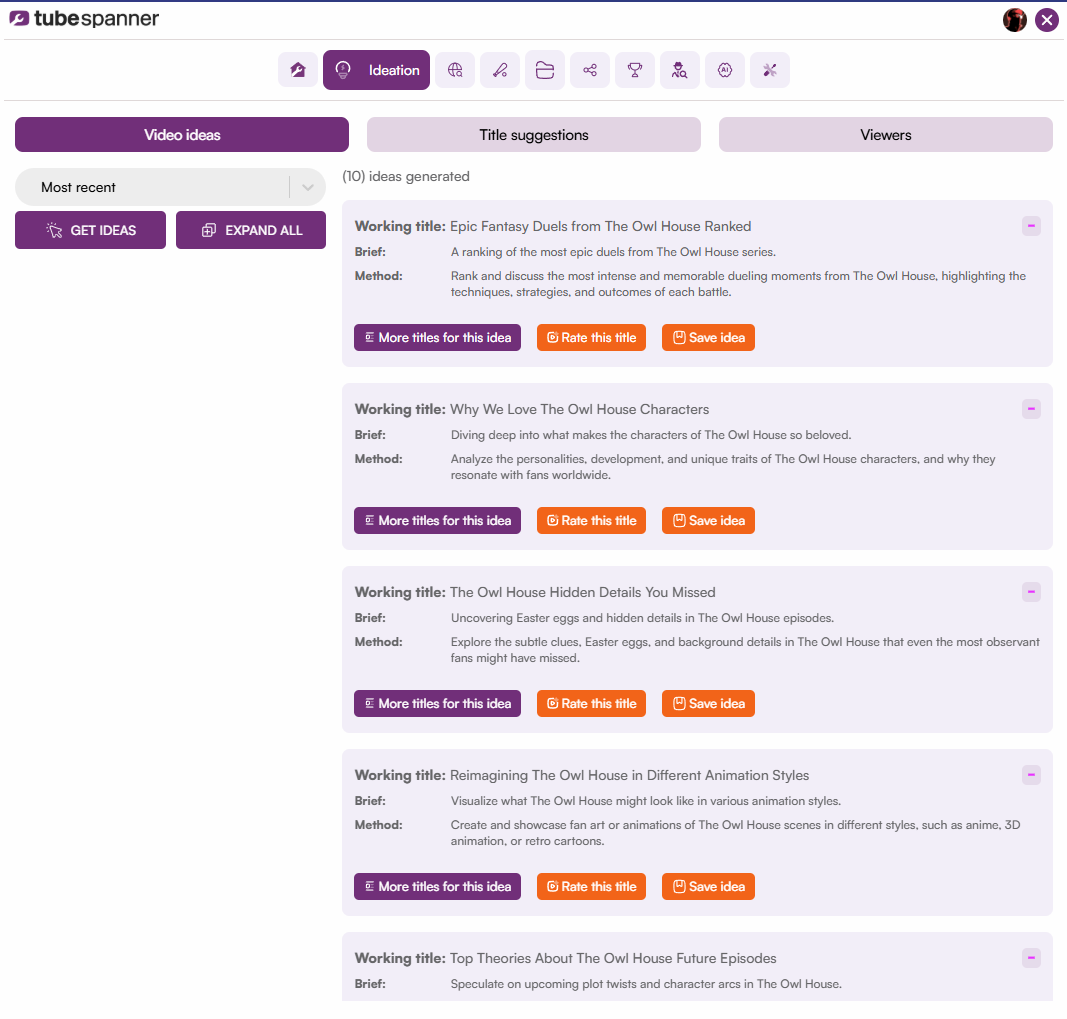Save the Why We Love Characters idea

[x=708, y=521]
